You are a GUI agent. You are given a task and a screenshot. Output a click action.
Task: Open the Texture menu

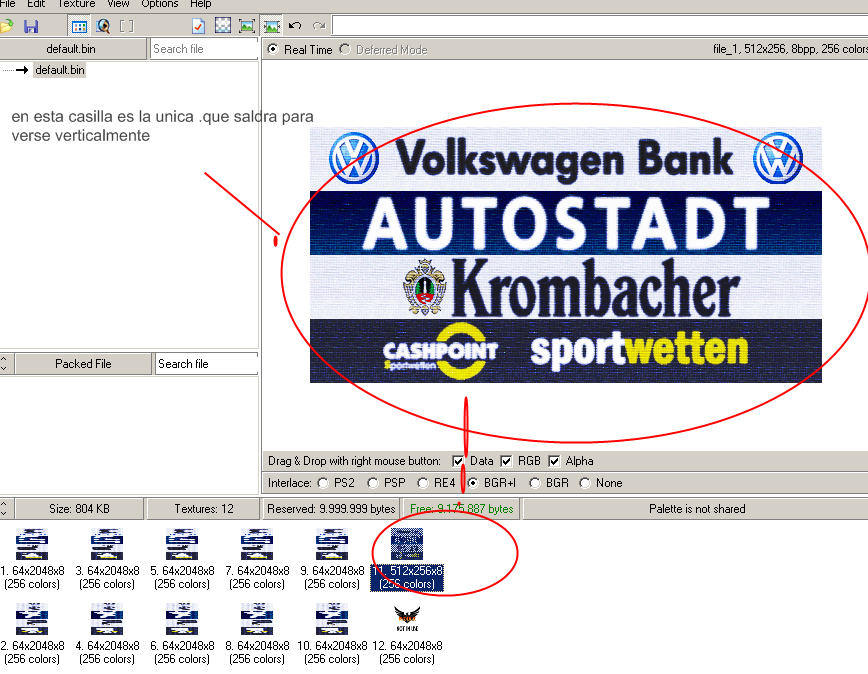[76, 4]
